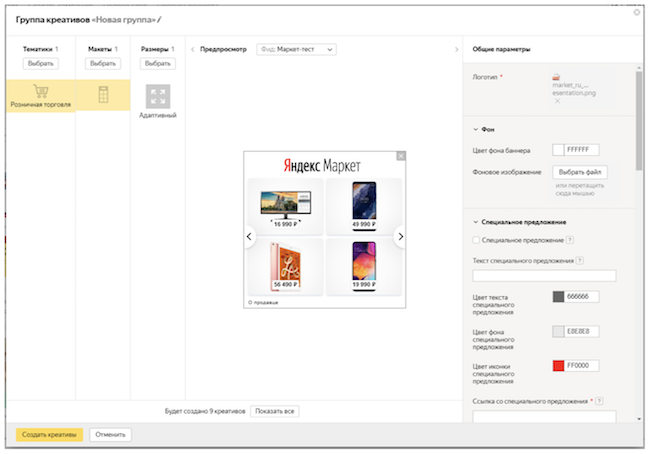
Task: Open special offer text color swatch 666666
Action: [558, 296]
